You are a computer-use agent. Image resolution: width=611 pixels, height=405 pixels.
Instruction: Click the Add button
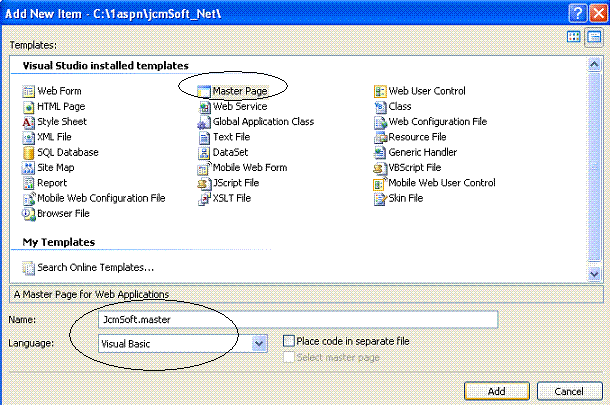tap(497, 391)
